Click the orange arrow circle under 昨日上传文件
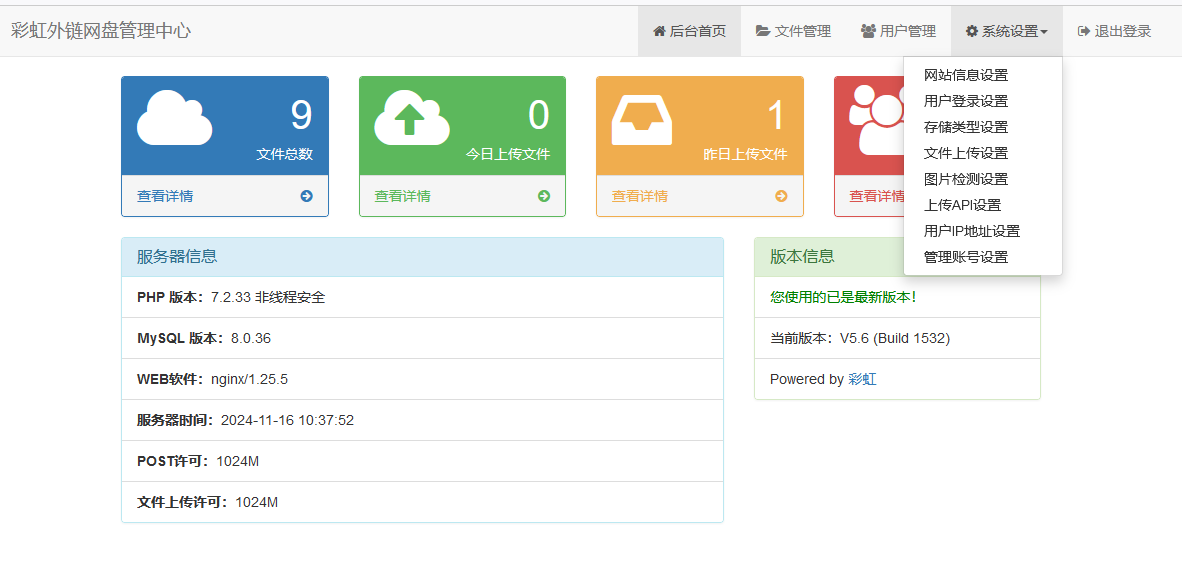The width and height of the screenshot is (1182, 575). [781, 196]
